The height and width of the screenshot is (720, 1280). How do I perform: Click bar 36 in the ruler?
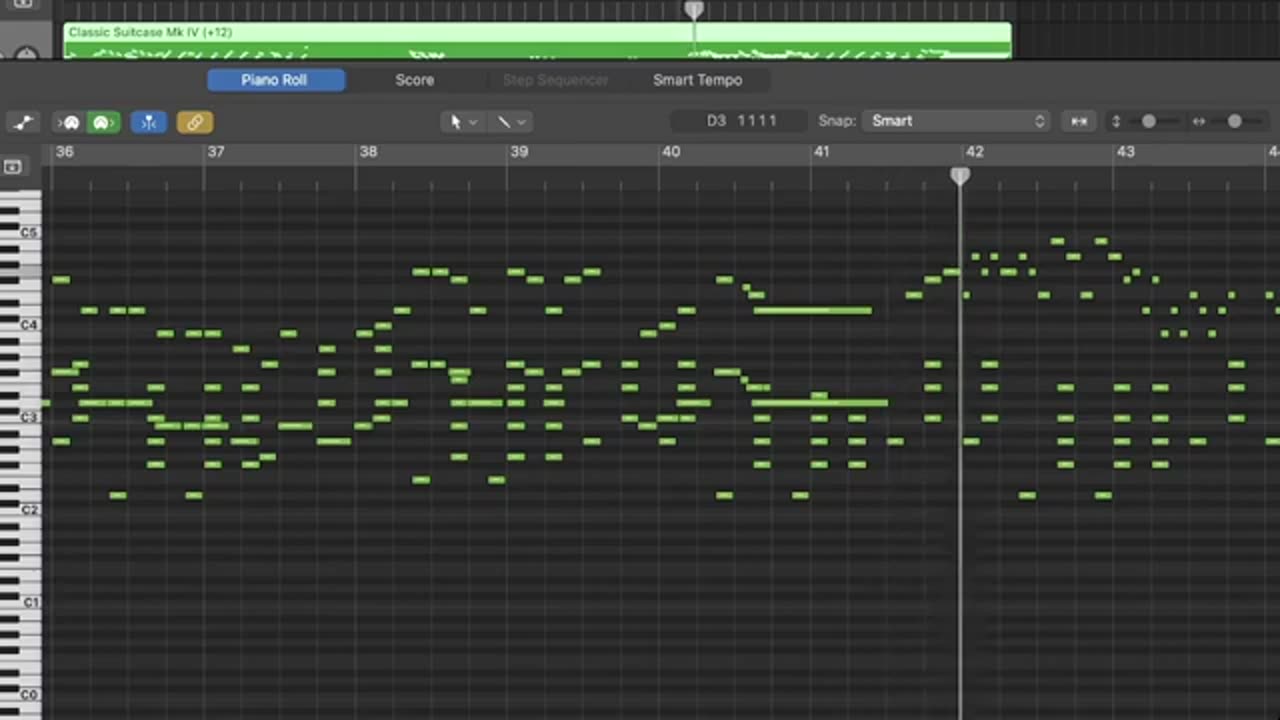pyautogui.click(x=65, y=152)
